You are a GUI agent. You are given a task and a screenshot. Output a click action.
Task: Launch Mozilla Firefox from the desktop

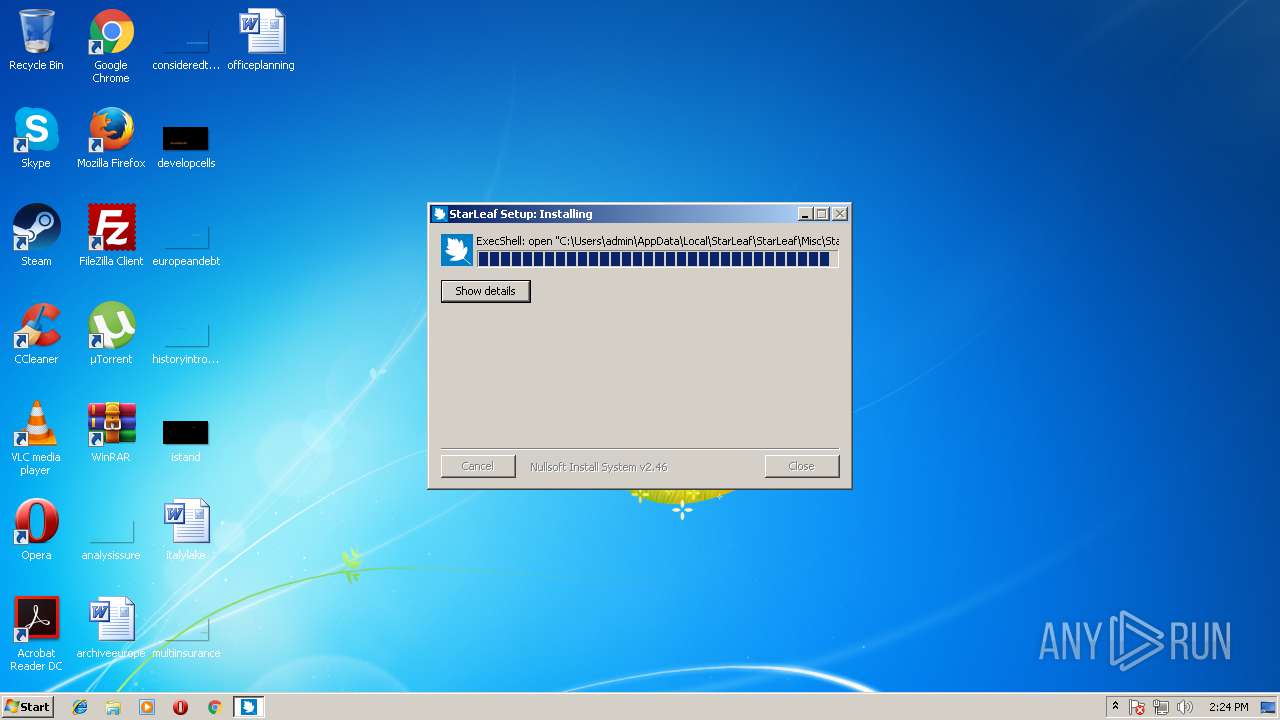click(x=111, y=138)
